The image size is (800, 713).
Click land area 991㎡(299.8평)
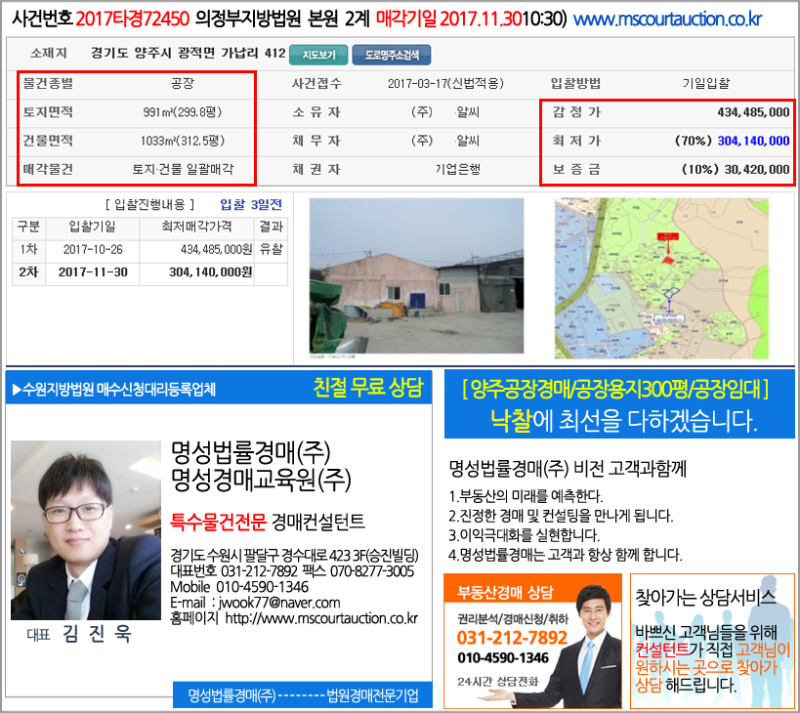182,112
